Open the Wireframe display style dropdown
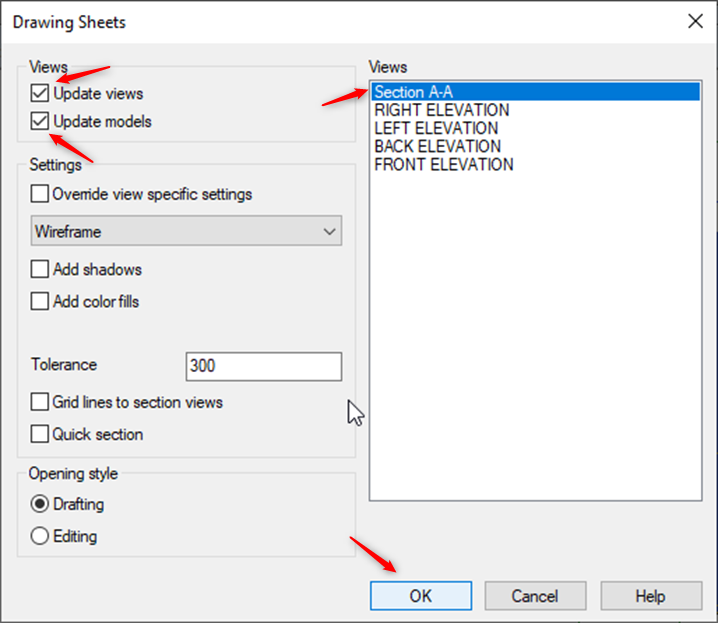 (x=187, y=231)
